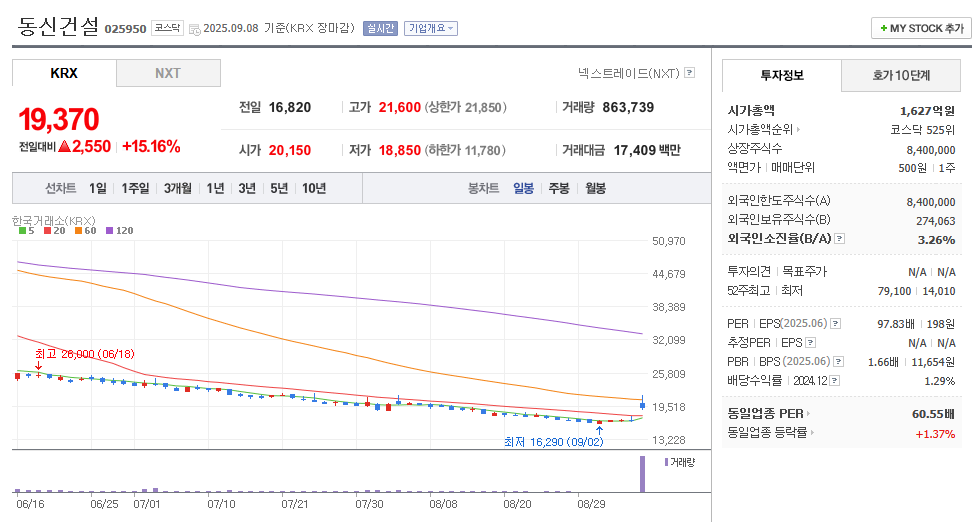Click the arrow next to 동일업종 PER
This screenshot has width=977, height=522.
pos(809,414)
